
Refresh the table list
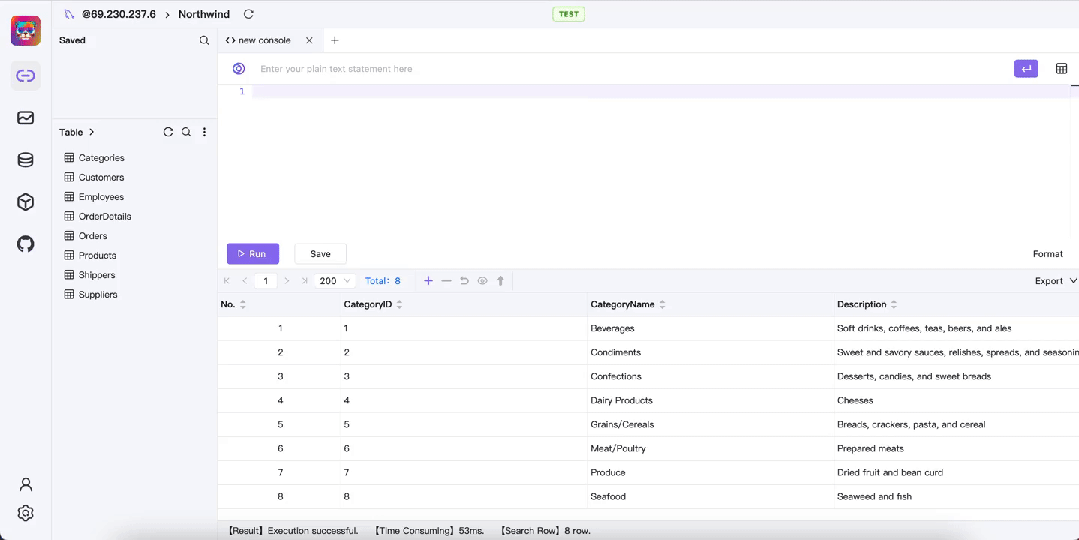point(168,132)
